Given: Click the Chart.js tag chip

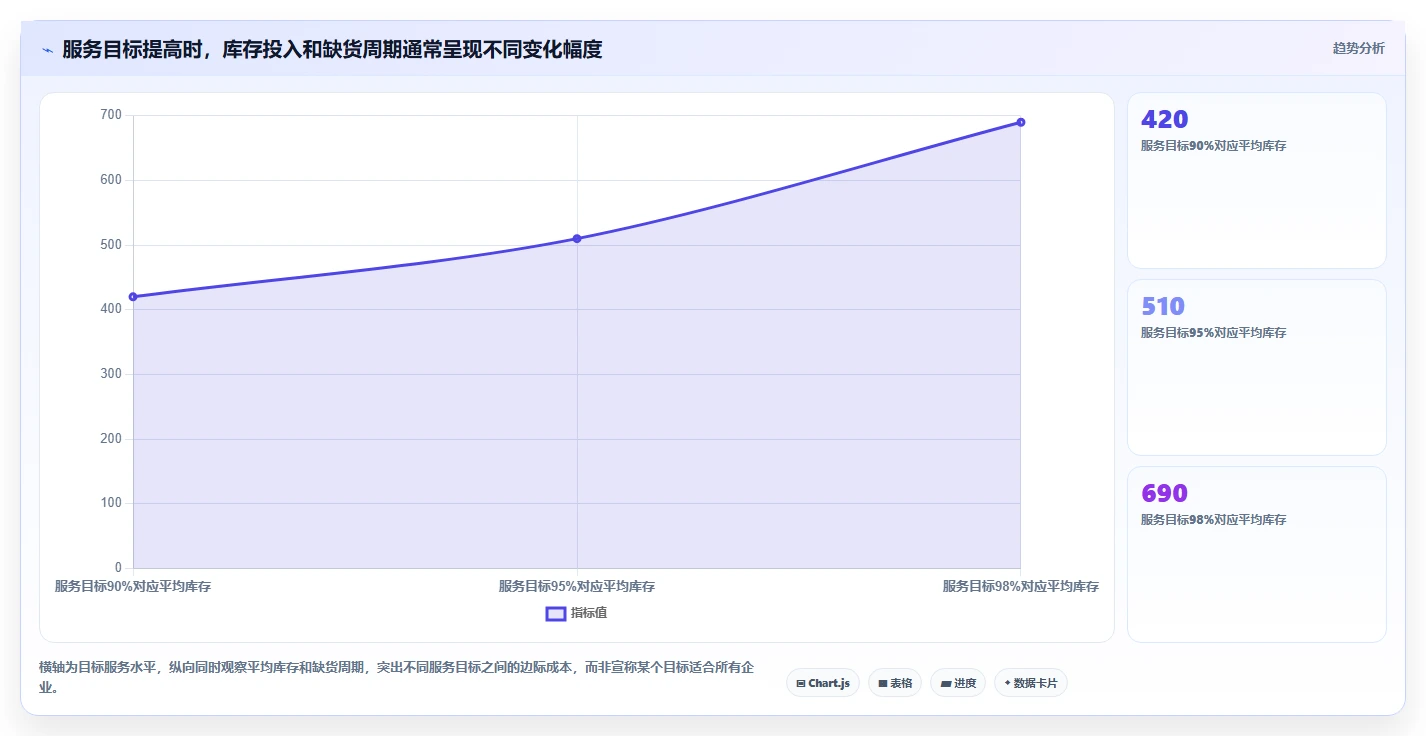Looking at the screenshot, I should point(822,683).
